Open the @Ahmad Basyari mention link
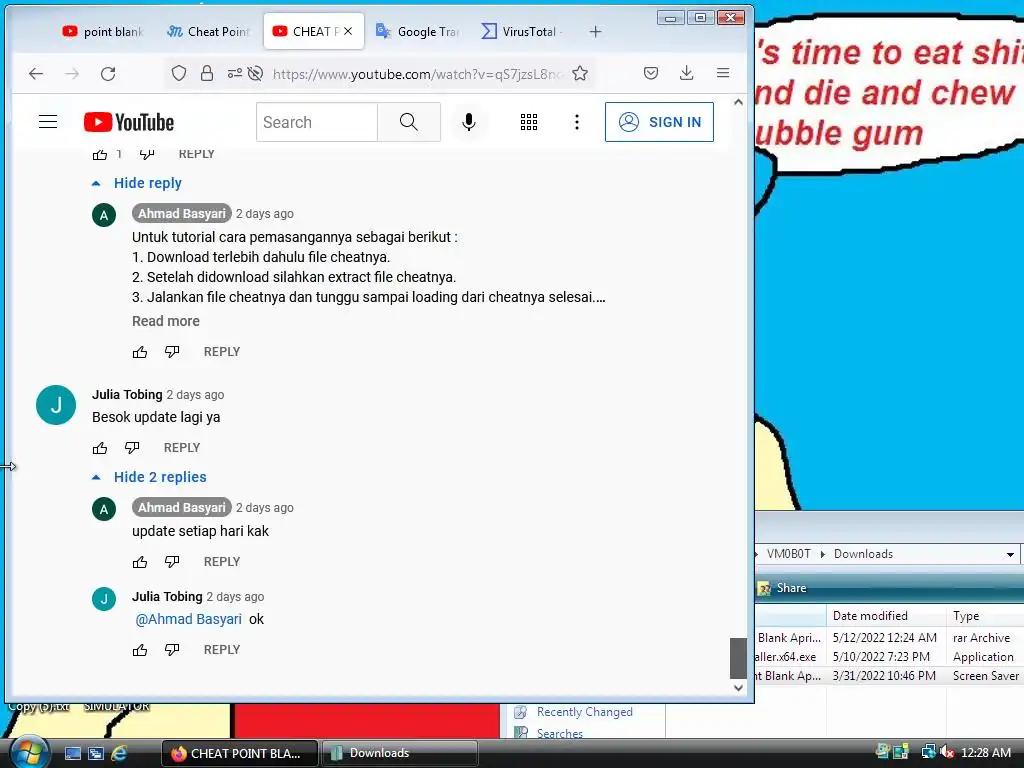 (188, 619)
